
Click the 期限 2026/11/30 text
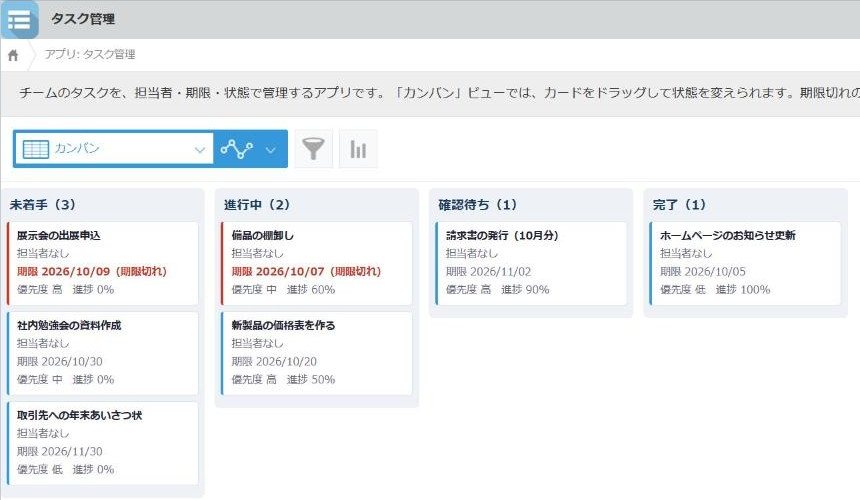click(60, 451)
